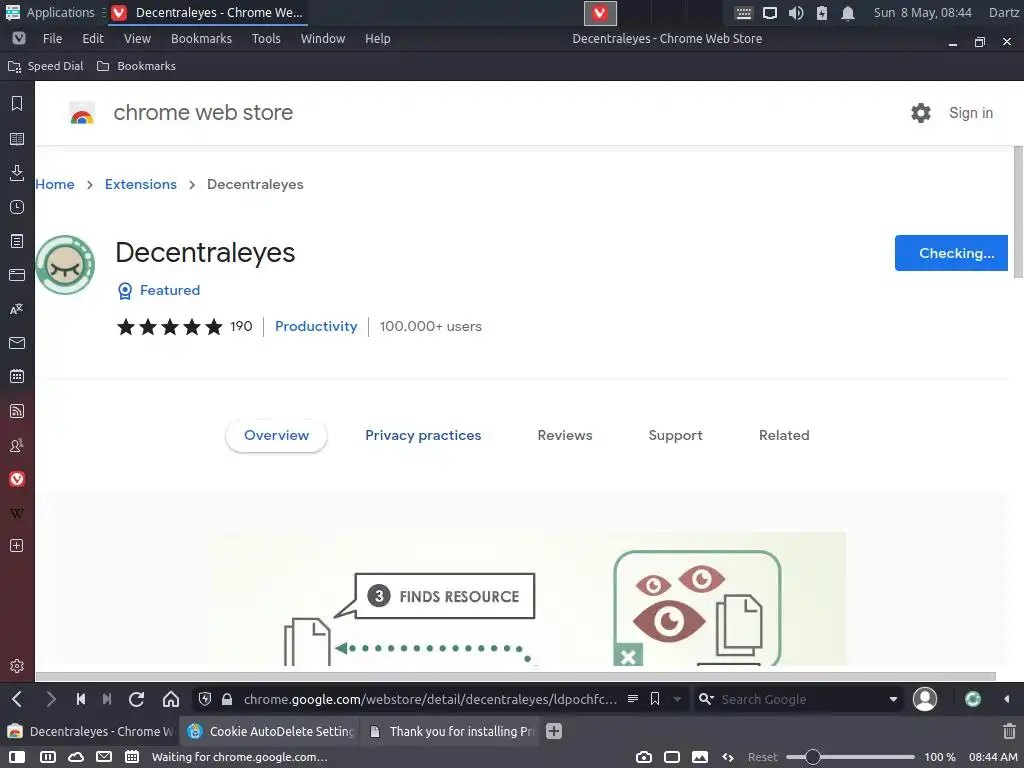Open the Vivaldi web panel

pyautogui.click(x=17, y=479)
